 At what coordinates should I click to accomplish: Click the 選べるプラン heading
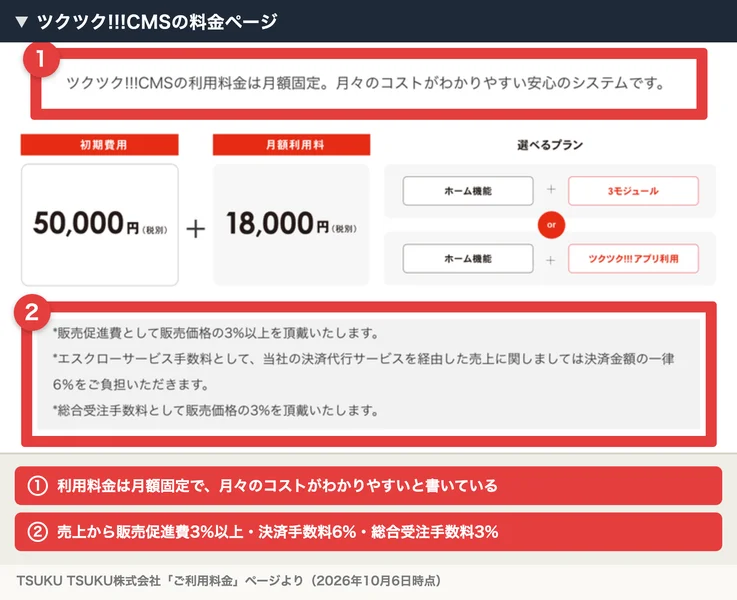tap(550, 145)
